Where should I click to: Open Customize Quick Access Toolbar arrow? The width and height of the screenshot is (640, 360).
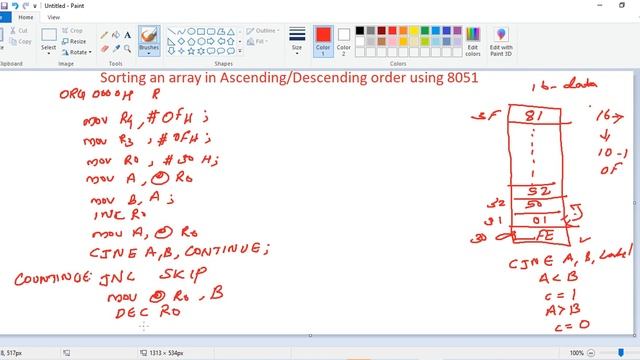[x=35, y=6]
